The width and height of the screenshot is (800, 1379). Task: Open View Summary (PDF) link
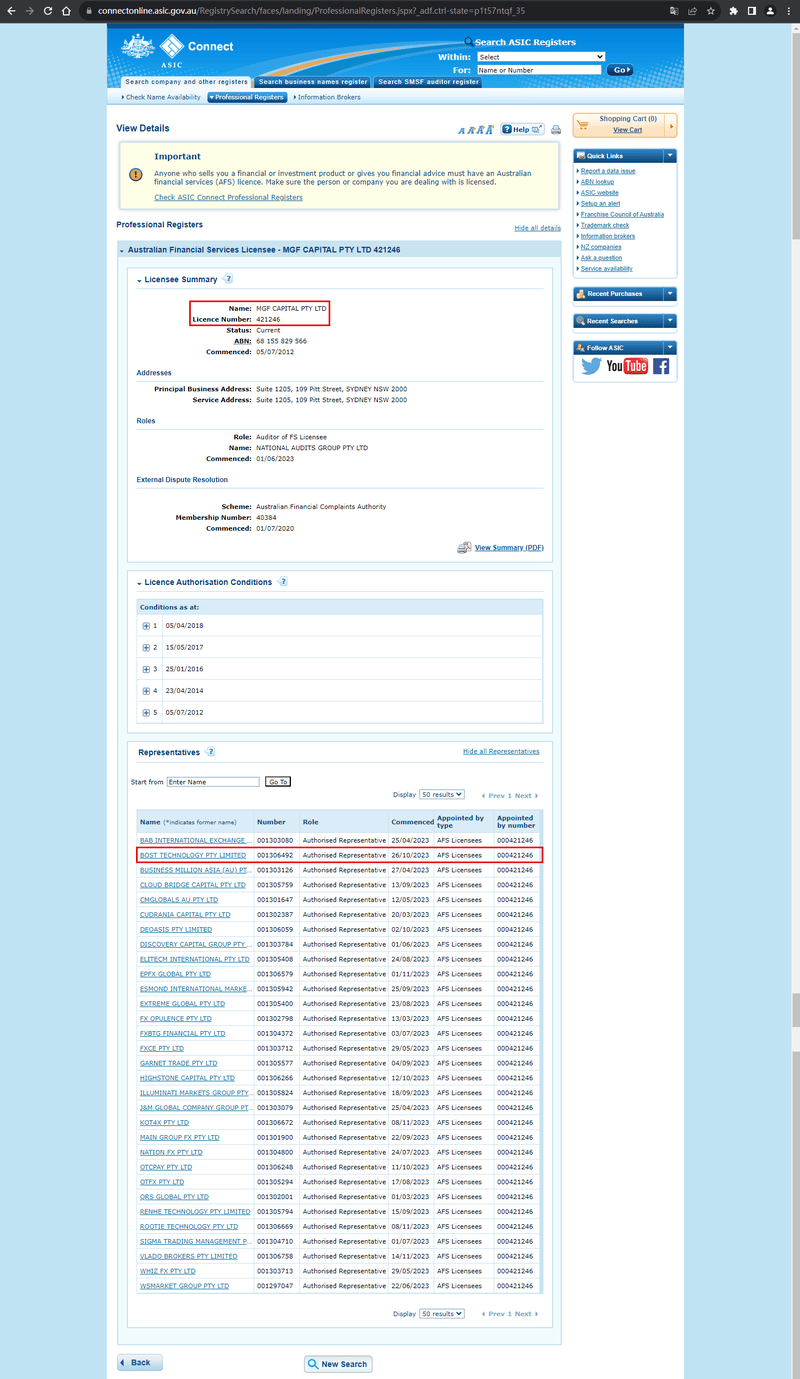[509, 548]
